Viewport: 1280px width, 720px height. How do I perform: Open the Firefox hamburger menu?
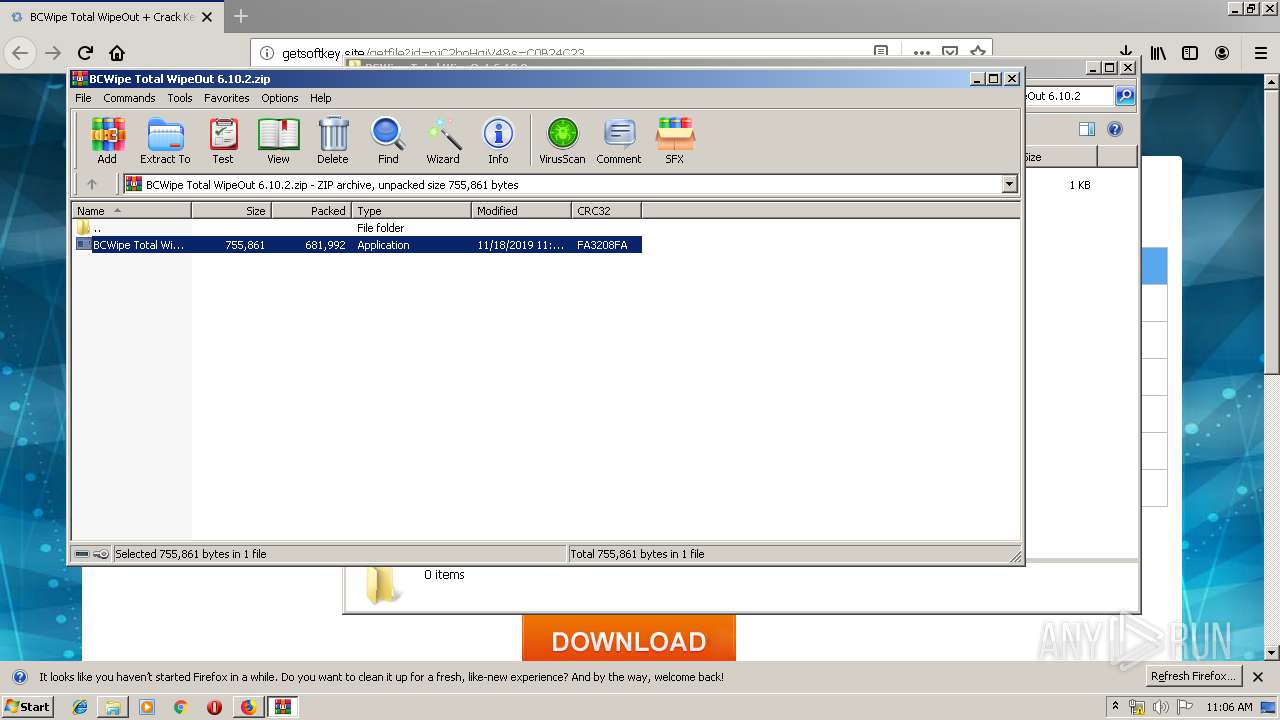[x=1260, y=53]
